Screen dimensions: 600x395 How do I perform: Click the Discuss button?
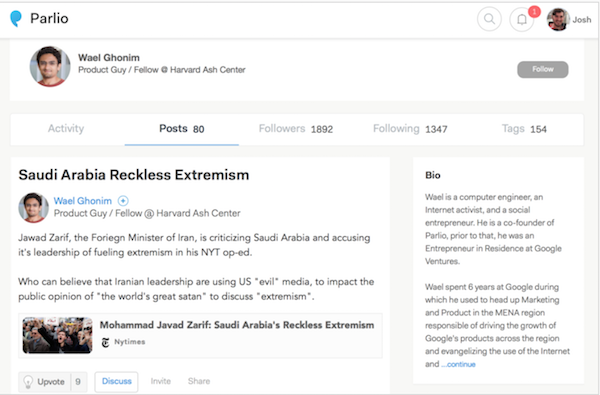(x=116, y=381)
